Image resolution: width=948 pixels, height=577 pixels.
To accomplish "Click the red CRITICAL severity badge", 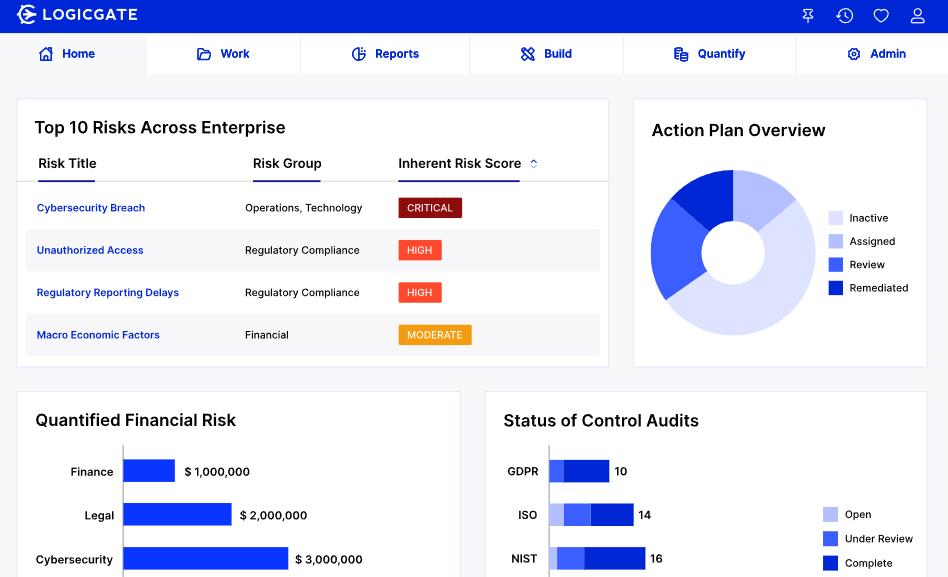I will tap(430, 207).
